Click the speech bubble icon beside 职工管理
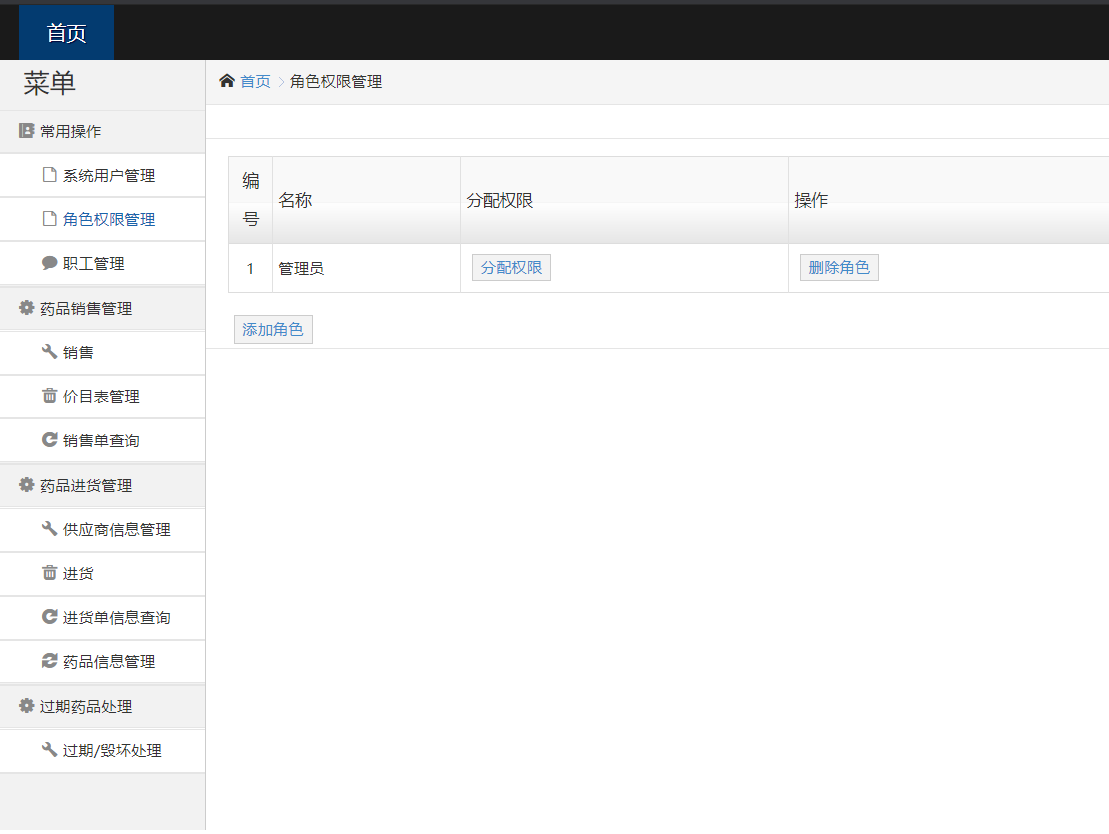Image resolution: width=1109 pixels, height=834 pixels. tap(49, 263)
